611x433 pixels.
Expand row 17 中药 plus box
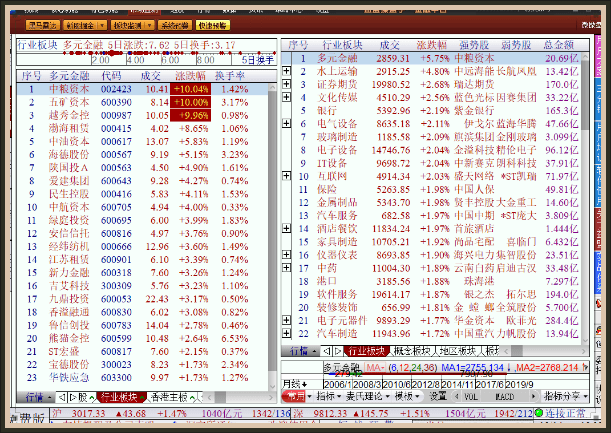[x=286, y=267]
